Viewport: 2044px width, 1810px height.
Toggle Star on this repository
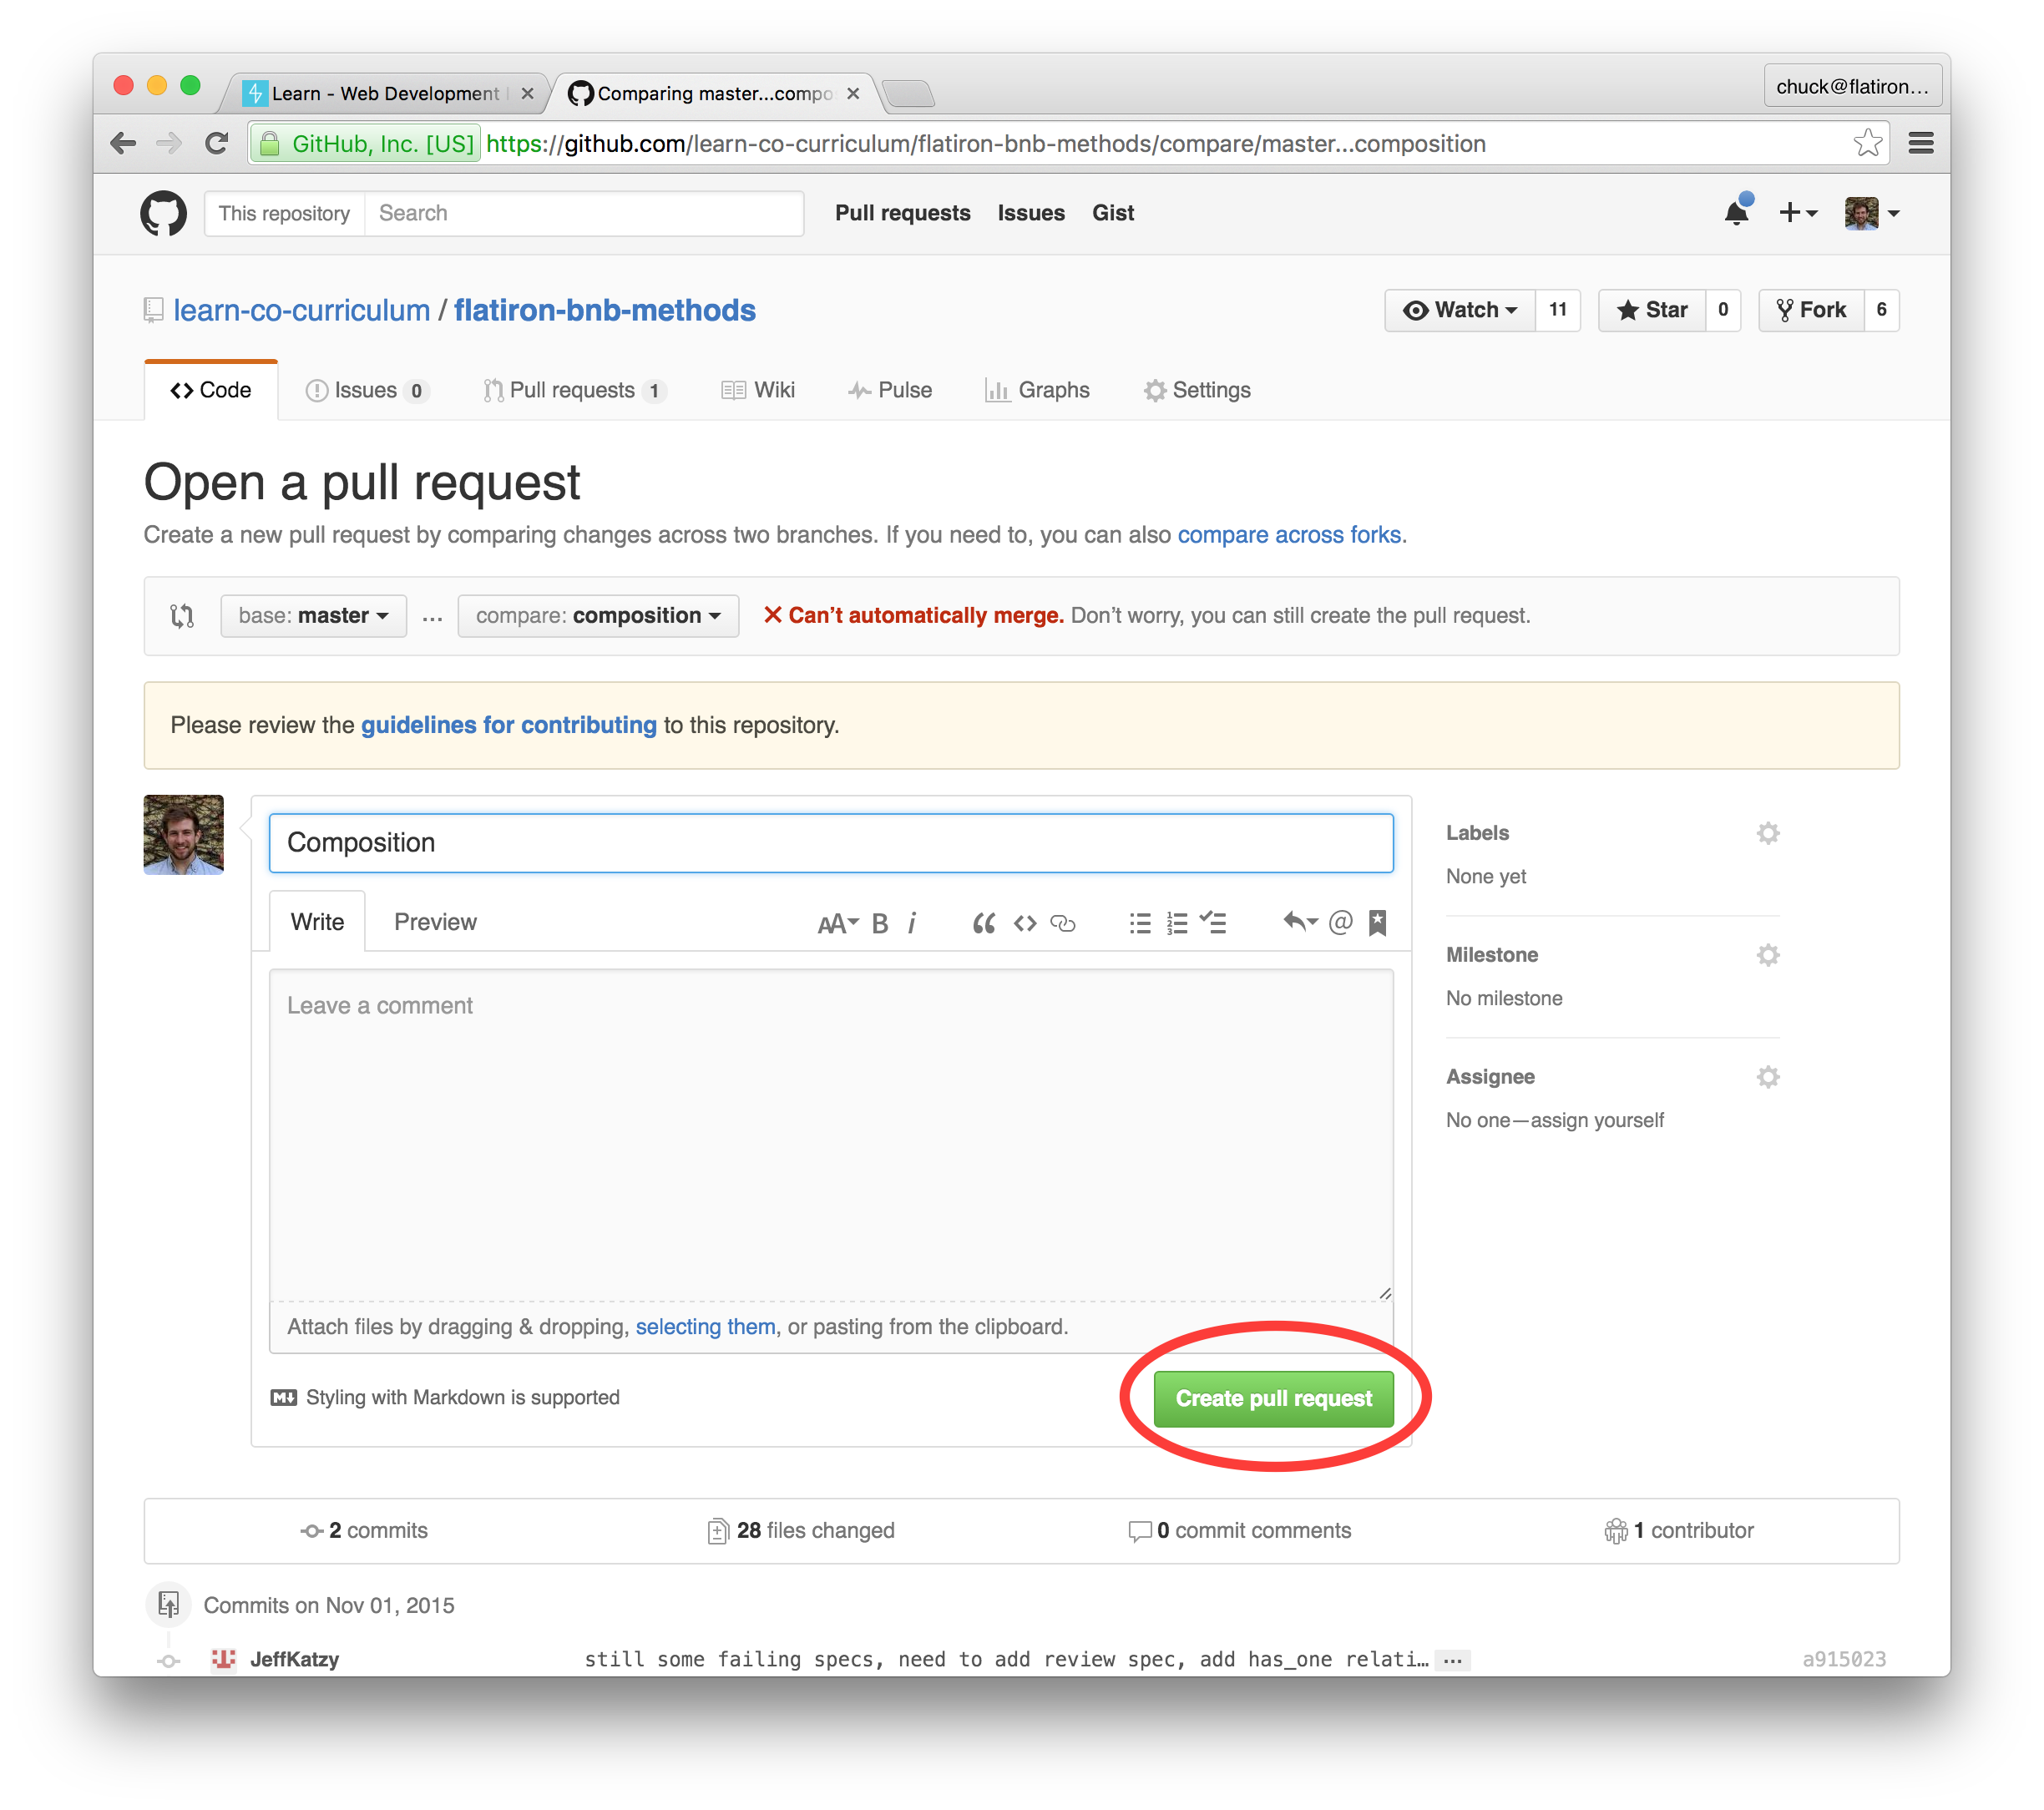[x=1653, y=310]
